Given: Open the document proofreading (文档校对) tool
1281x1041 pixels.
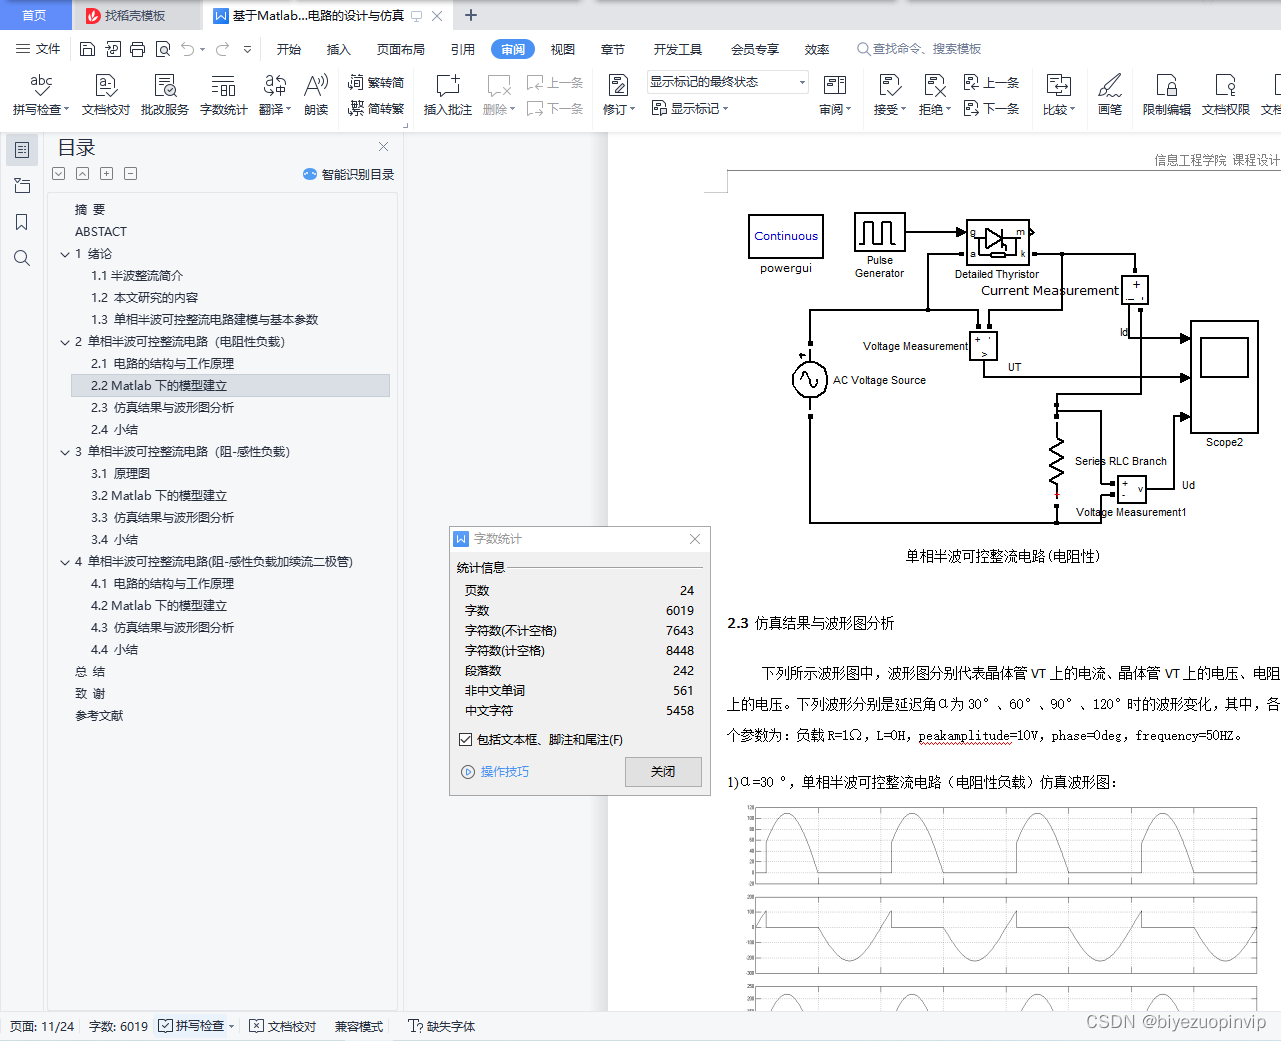Looking at the screenshot, I should coord(106,95).
